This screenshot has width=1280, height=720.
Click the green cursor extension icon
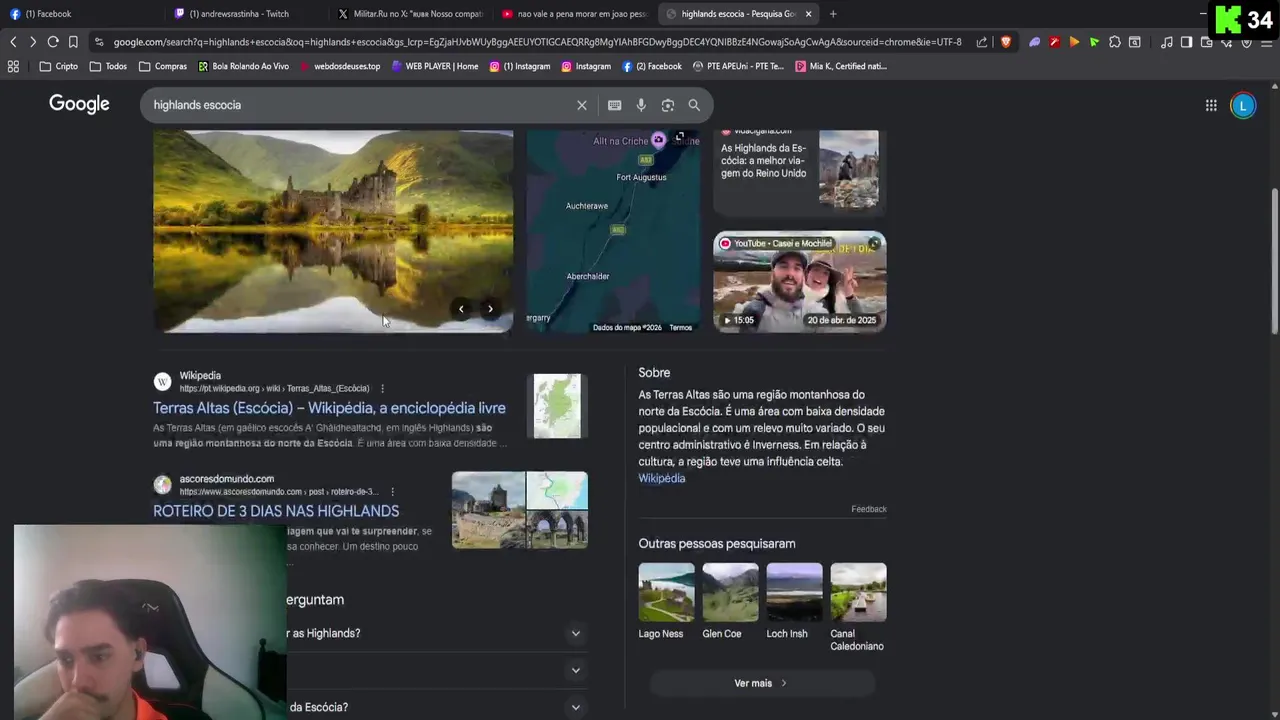click(x=1094, y=42)
